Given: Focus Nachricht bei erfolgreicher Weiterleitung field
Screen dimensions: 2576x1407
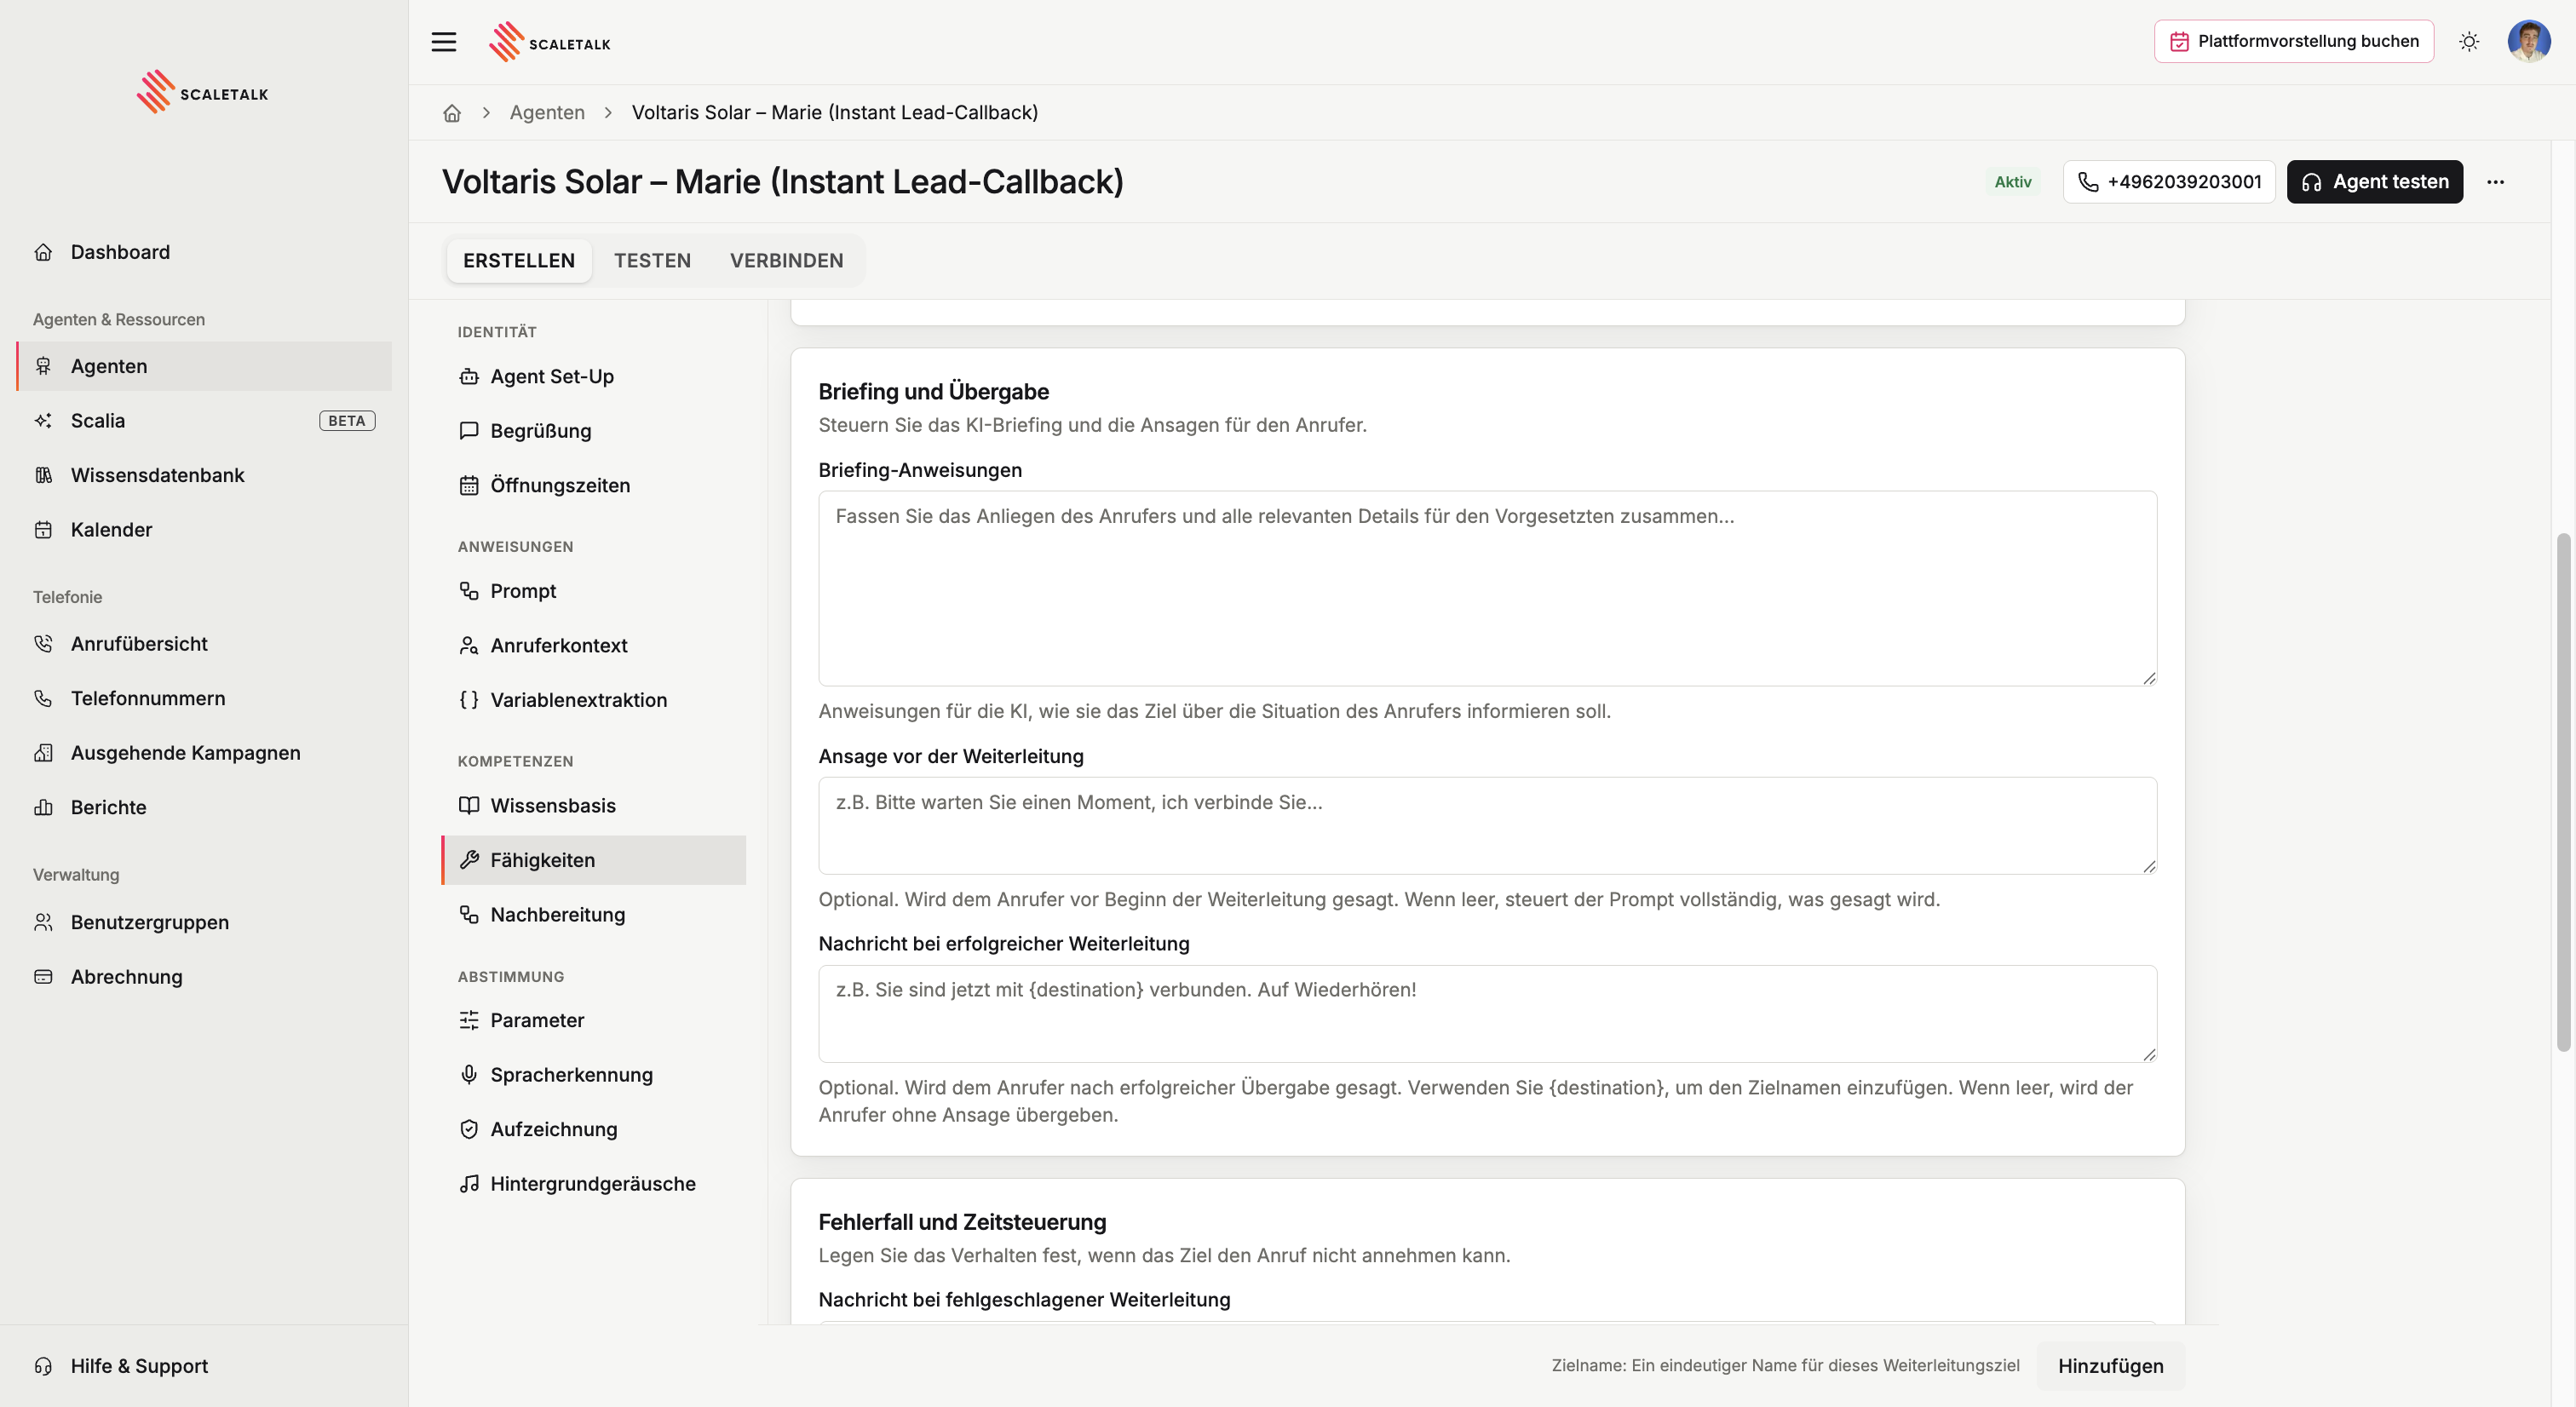Looking at the screenshot, I should tap(1487, 1014).
